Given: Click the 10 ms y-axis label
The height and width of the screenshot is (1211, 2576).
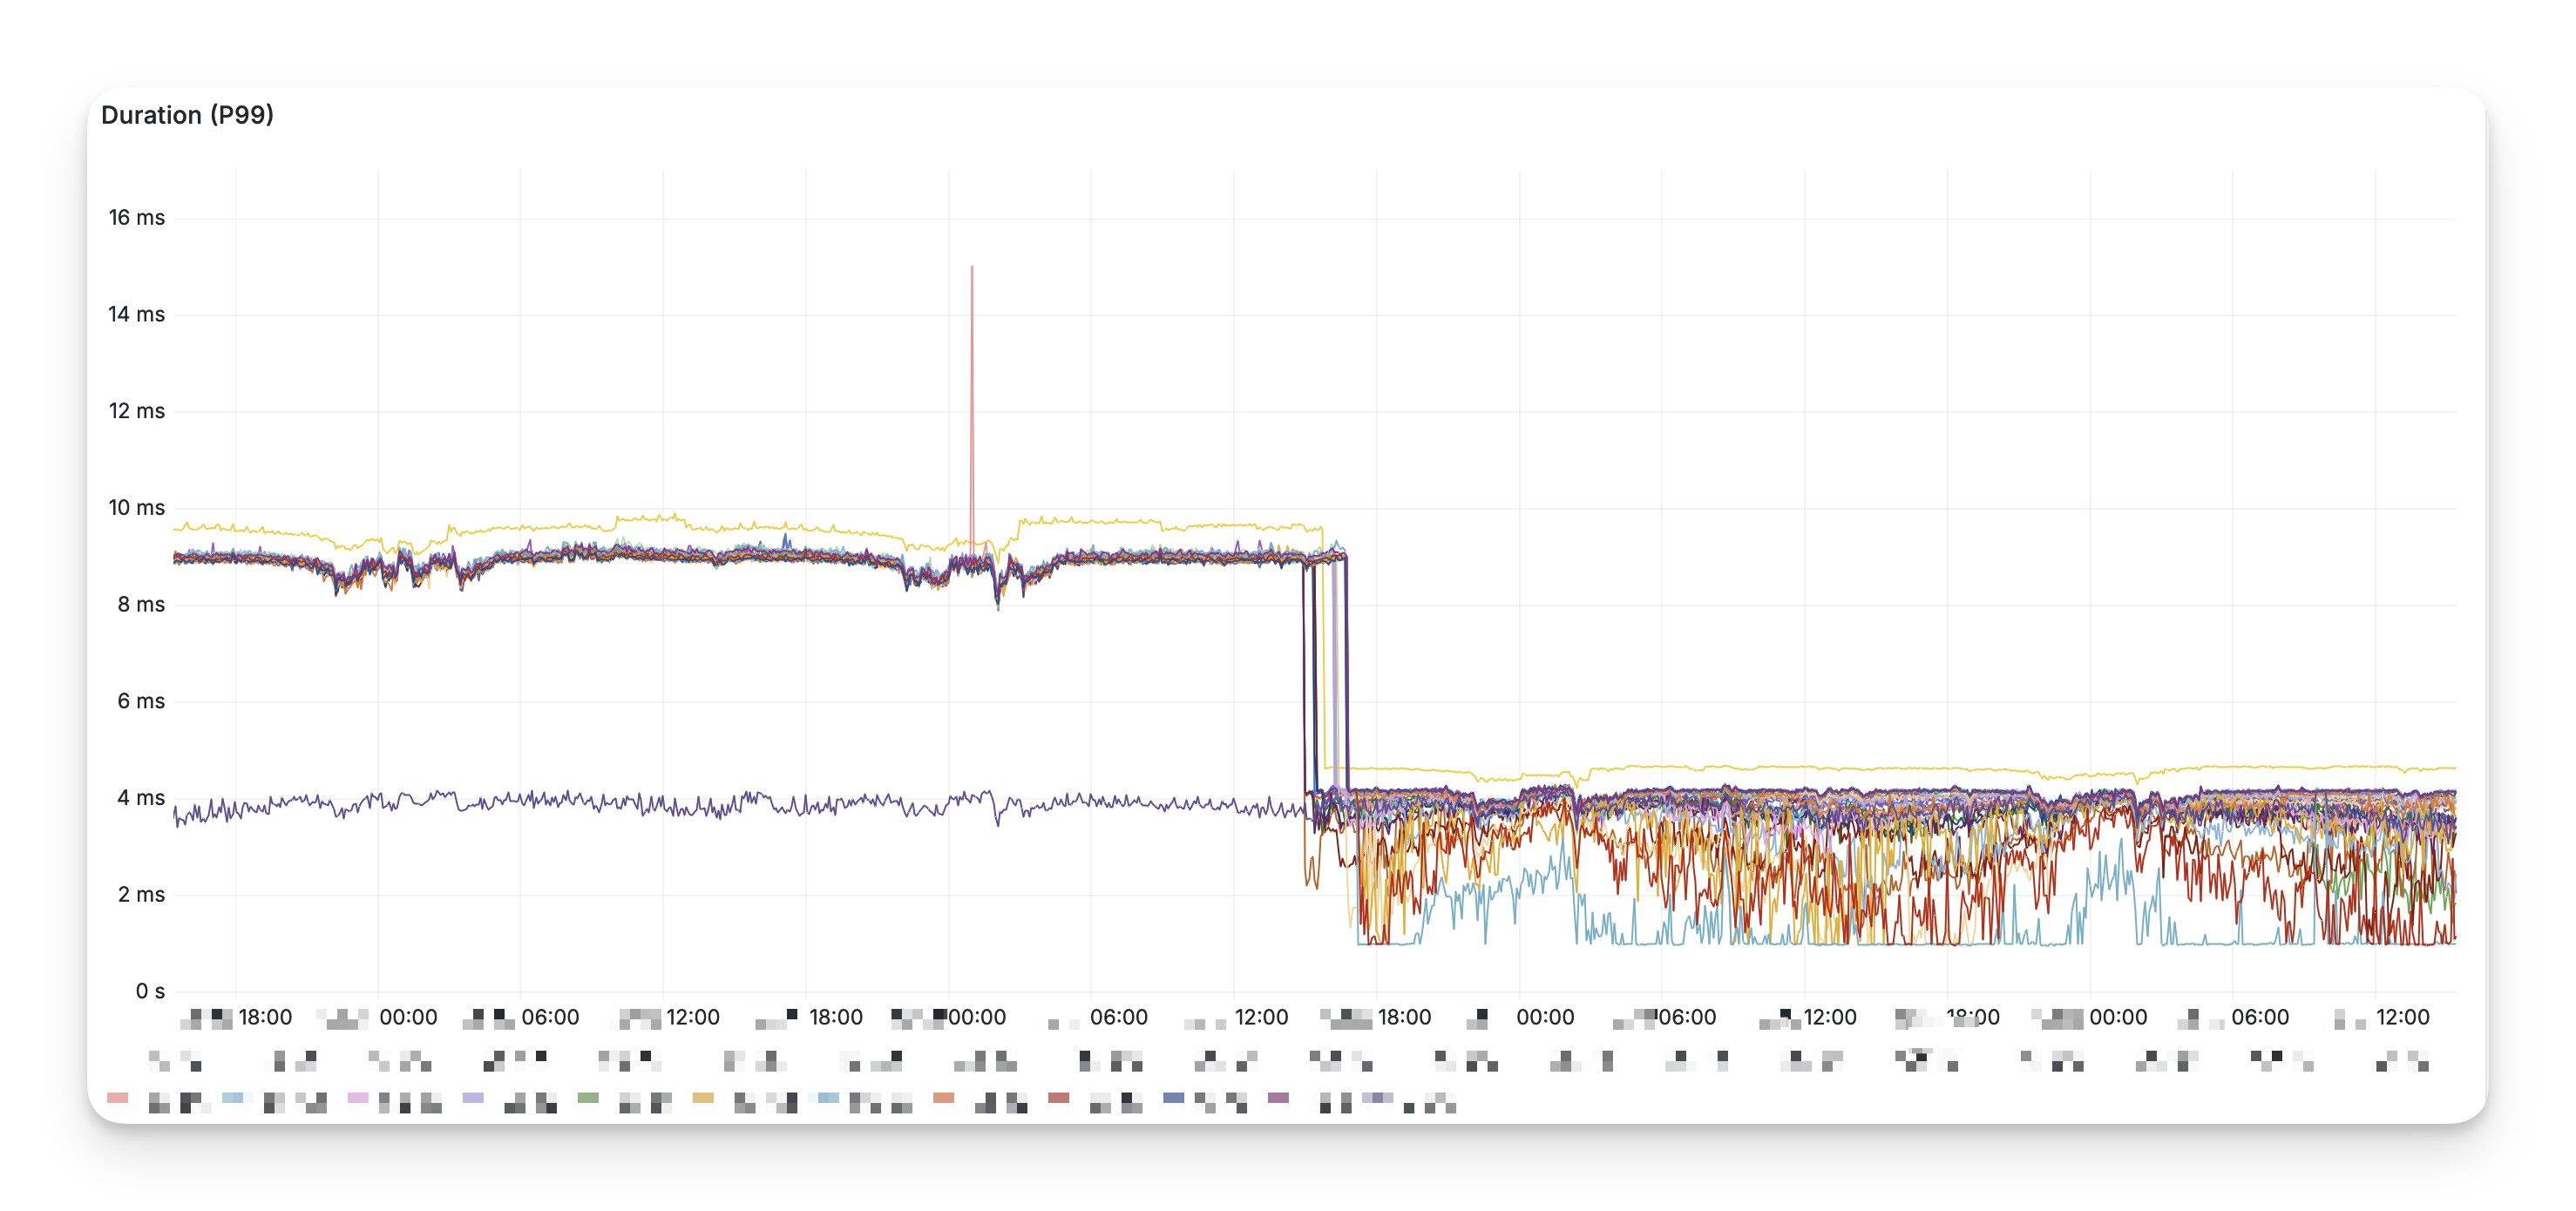Looking at the screenshot, I should 137,508.
